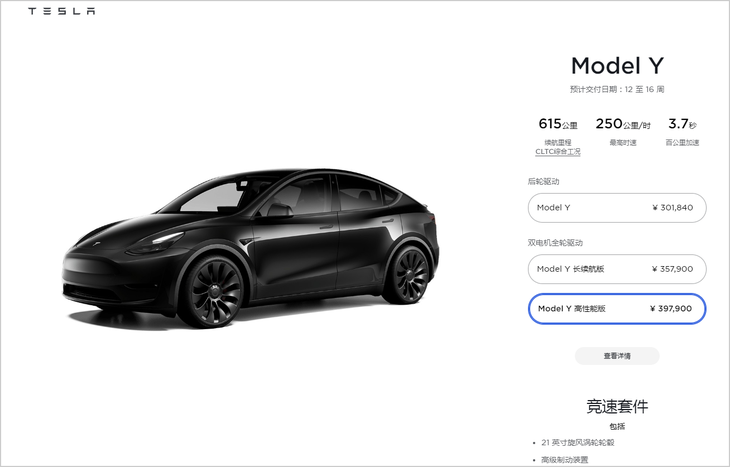Select Model Y 高性能版 ¥397,900 option
The height and width of the screenshot is (467, 730).
617,309
